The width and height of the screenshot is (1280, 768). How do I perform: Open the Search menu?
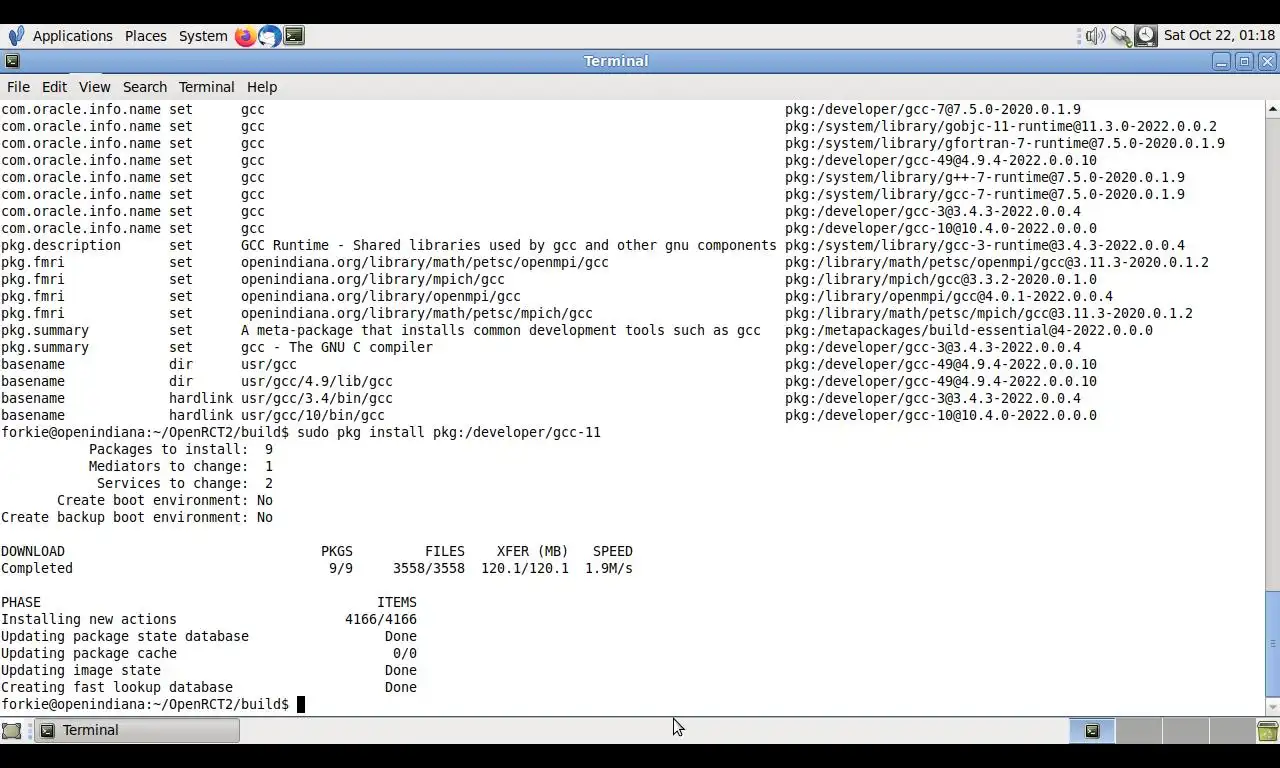[x=145, y=87]
